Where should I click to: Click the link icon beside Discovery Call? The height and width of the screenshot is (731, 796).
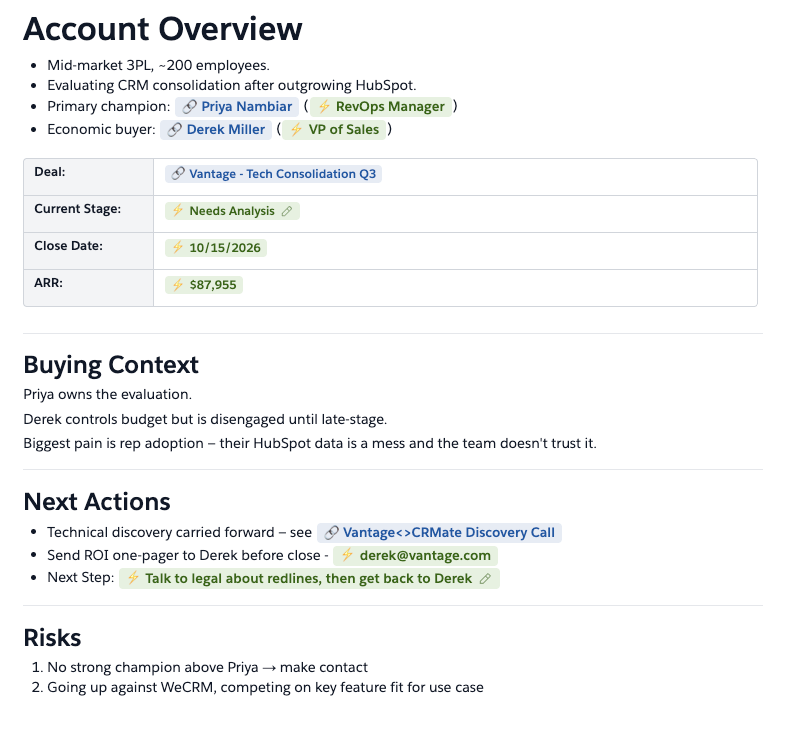(331, 533)
